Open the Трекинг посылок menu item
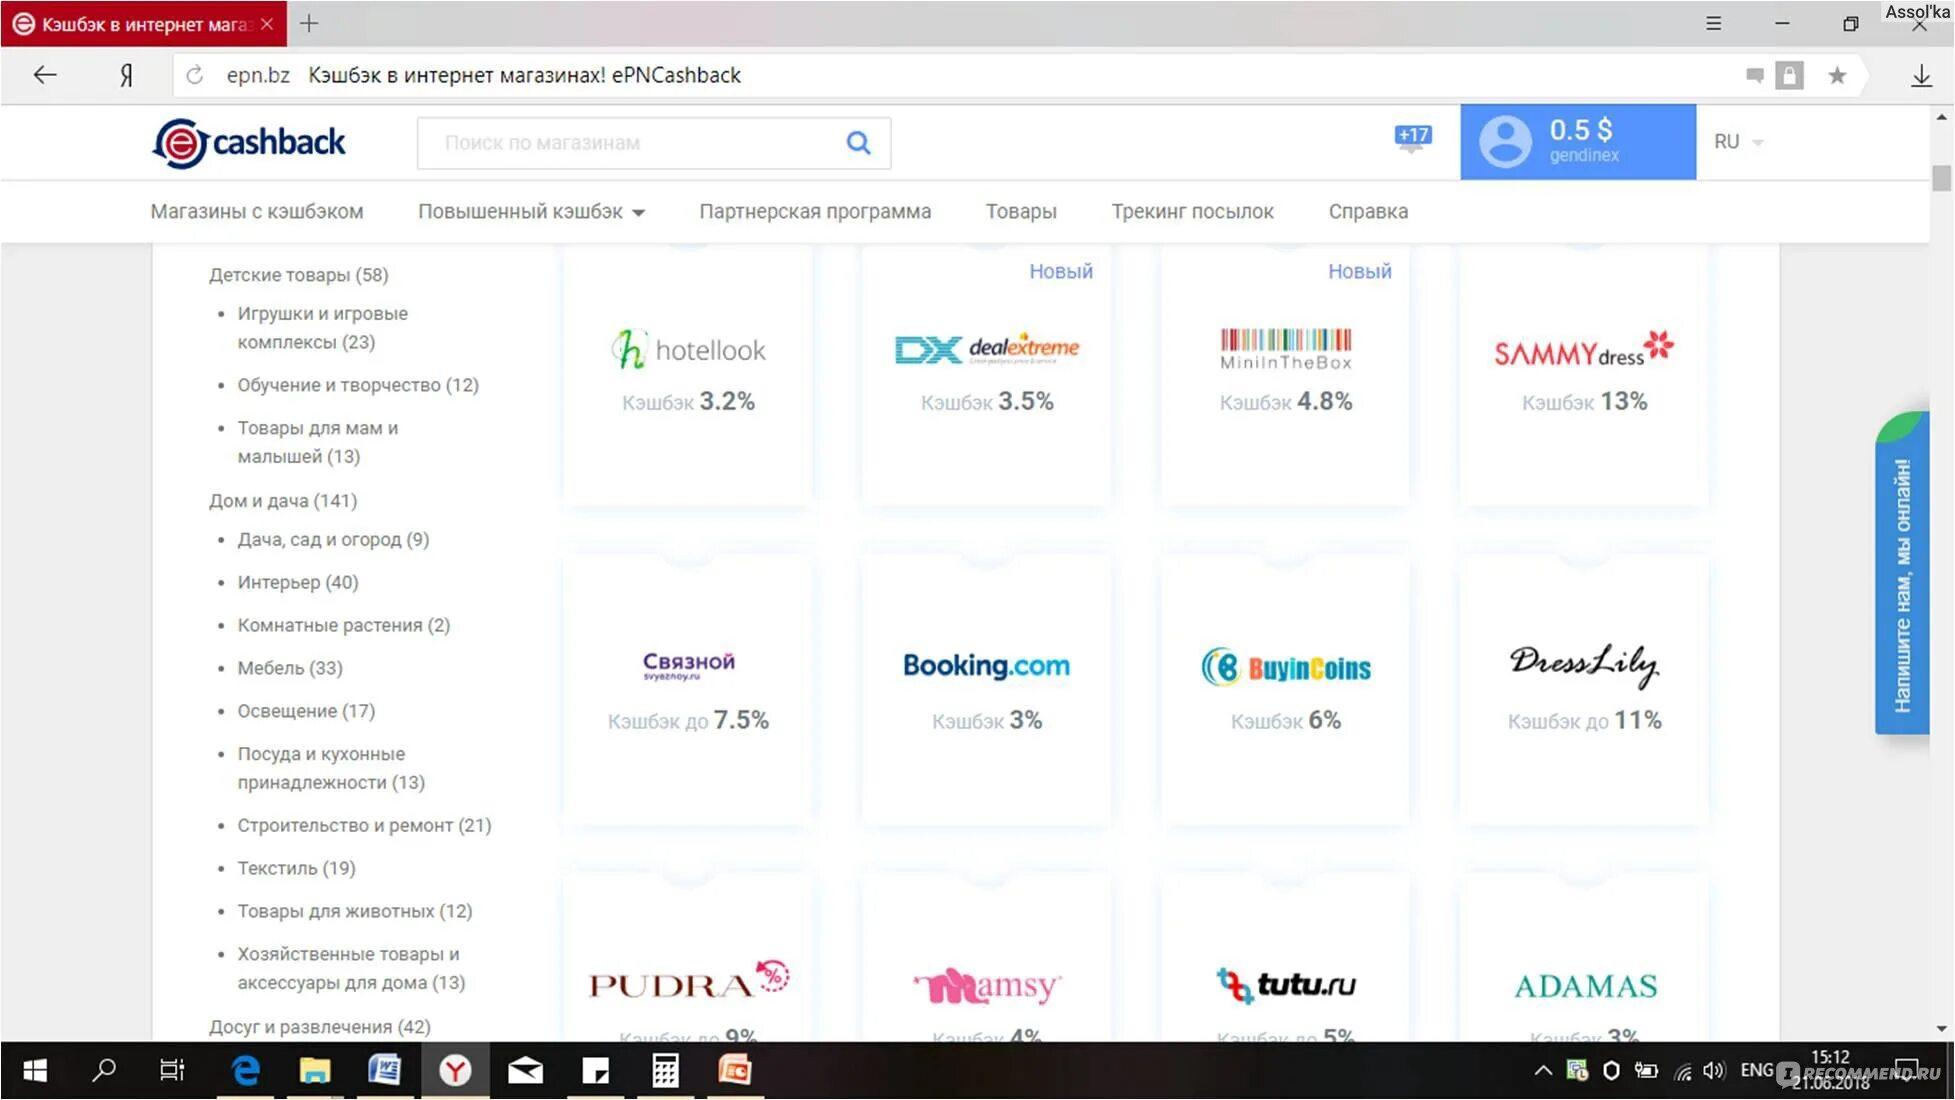 1192,212
